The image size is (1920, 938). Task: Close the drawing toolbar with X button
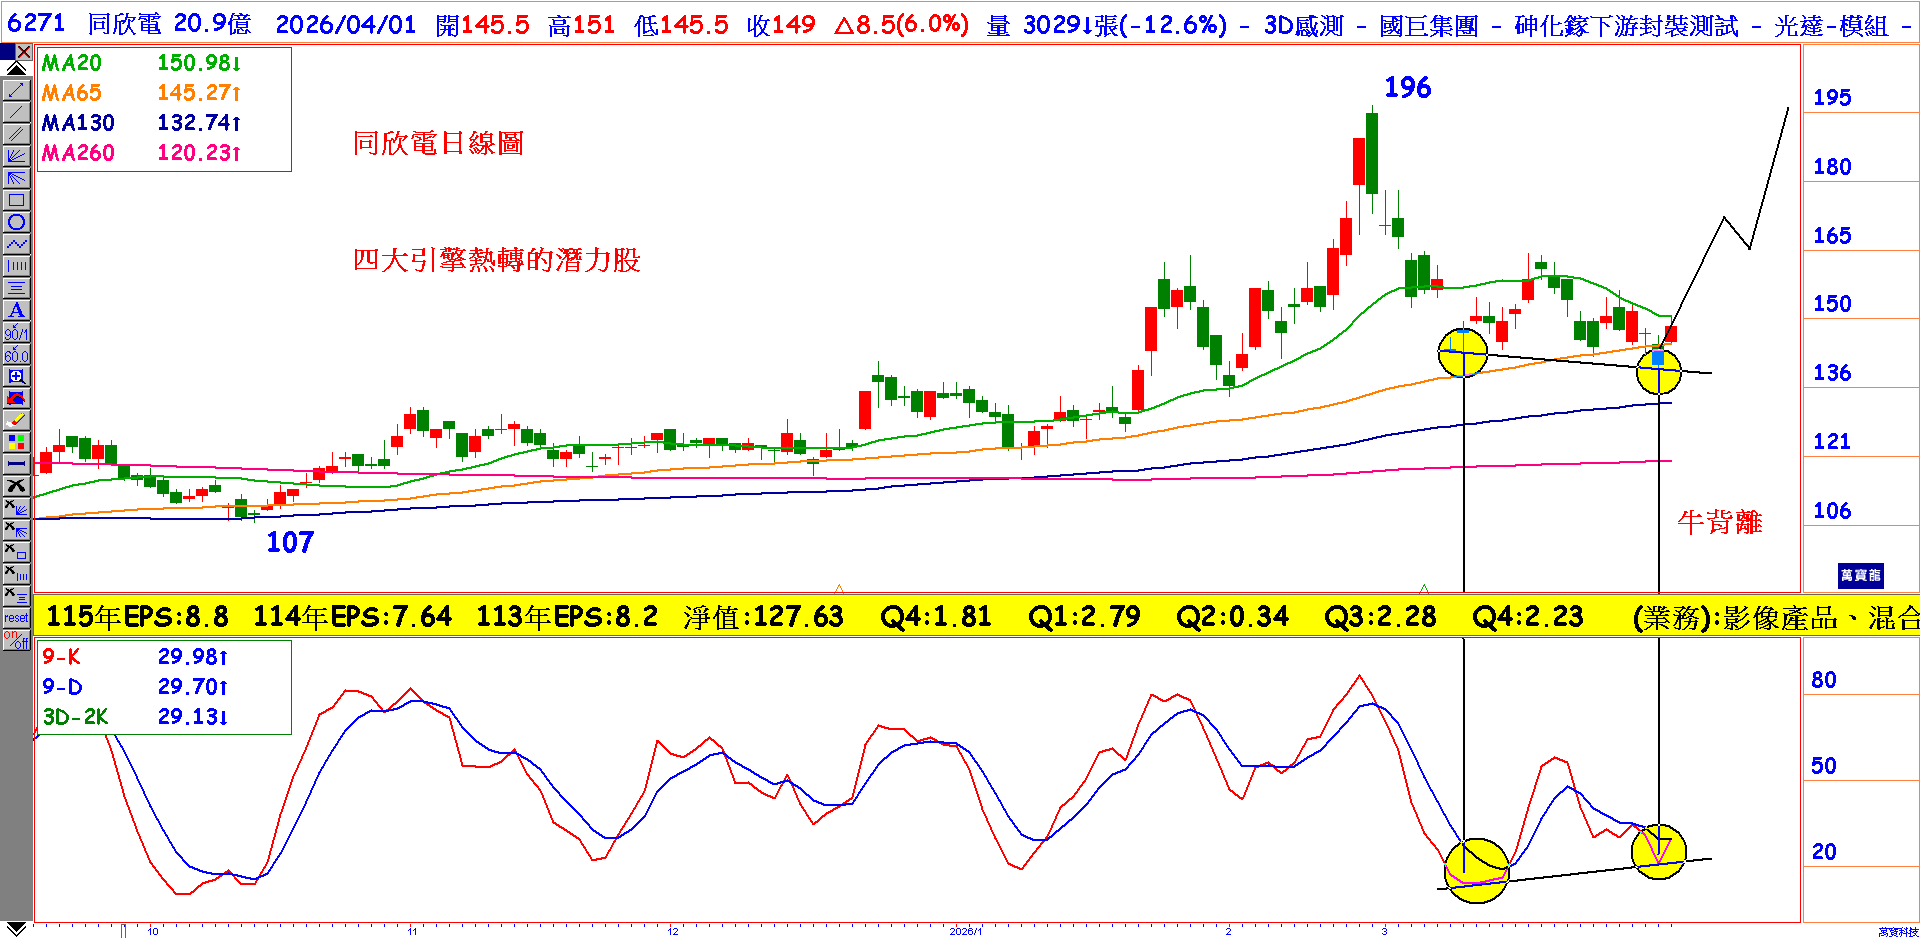pyautogui.click(x=24, y=52)
